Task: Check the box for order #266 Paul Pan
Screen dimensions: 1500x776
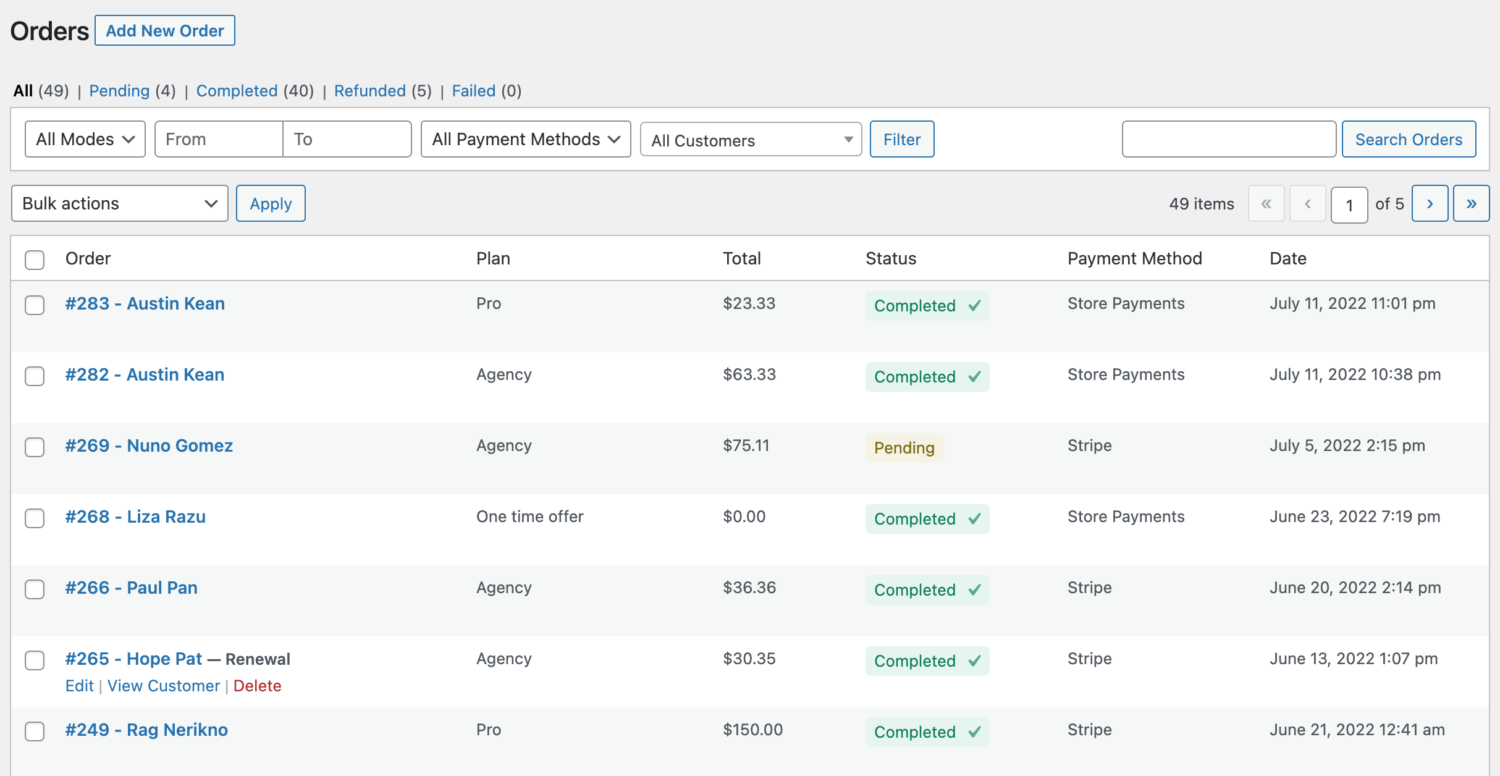Action: pos(35,589)
